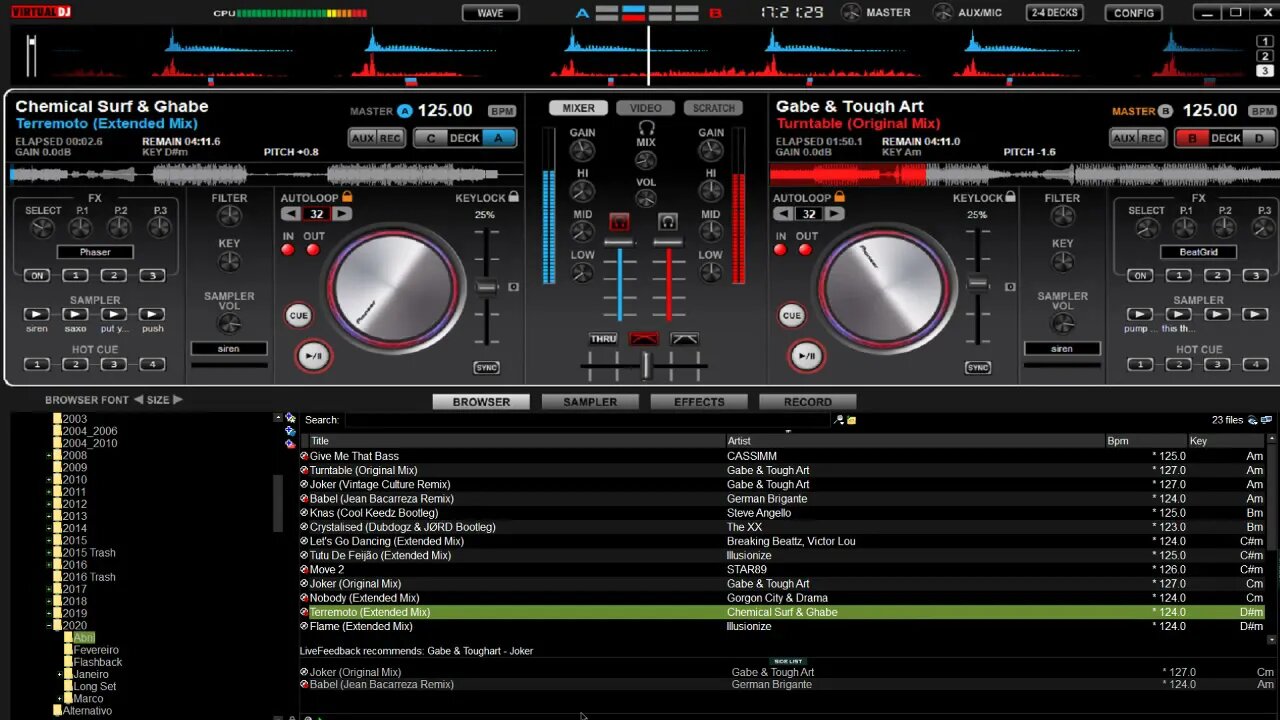Image resolution: width=1280 pixels, height=720 pixels.
Task: Expand the 2013 folder
Action: tap(49, 516)
